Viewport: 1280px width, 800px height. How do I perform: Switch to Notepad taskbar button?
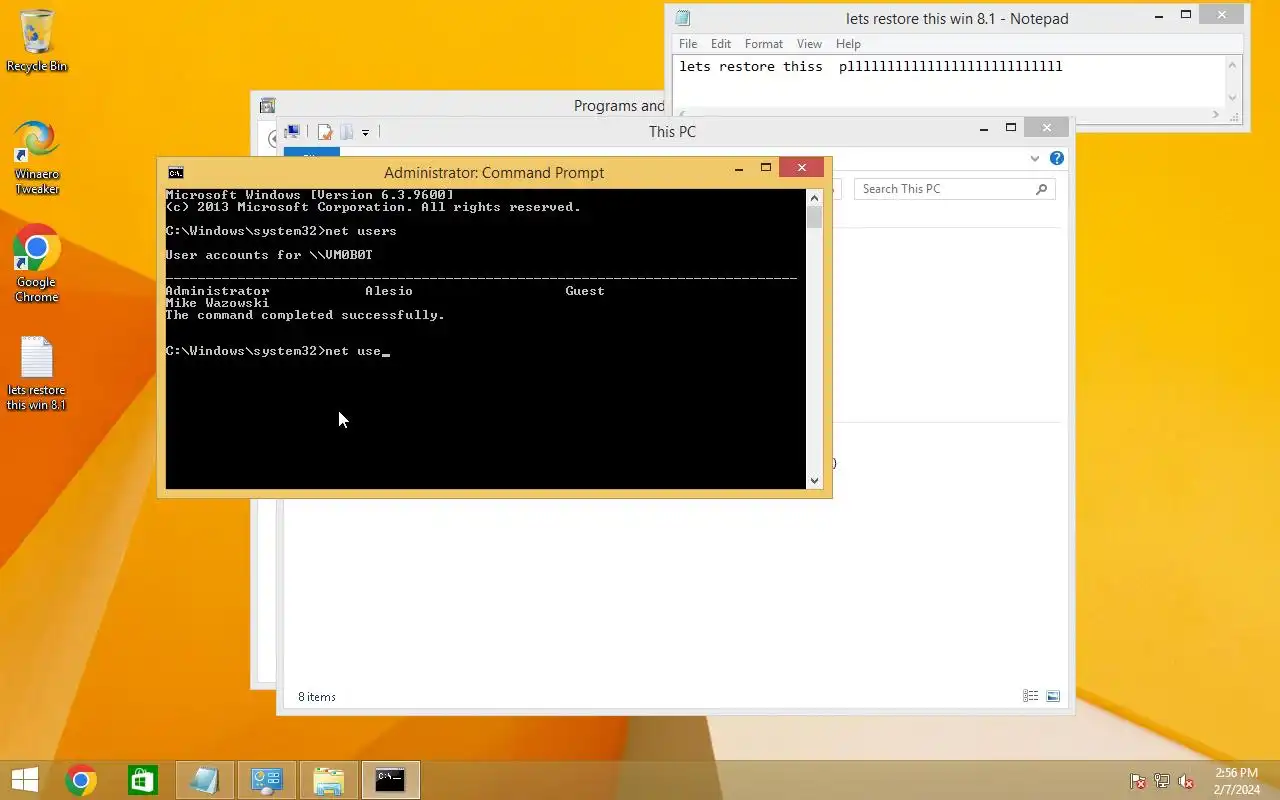[205, 780]
